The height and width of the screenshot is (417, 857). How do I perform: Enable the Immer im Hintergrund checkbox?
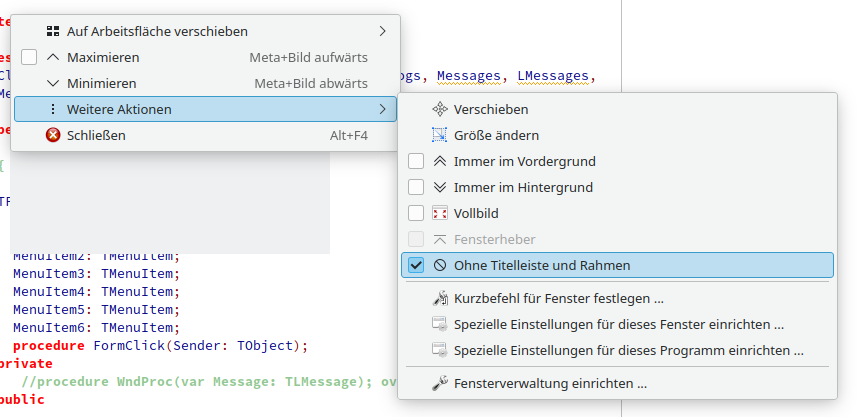coord(416,187)
